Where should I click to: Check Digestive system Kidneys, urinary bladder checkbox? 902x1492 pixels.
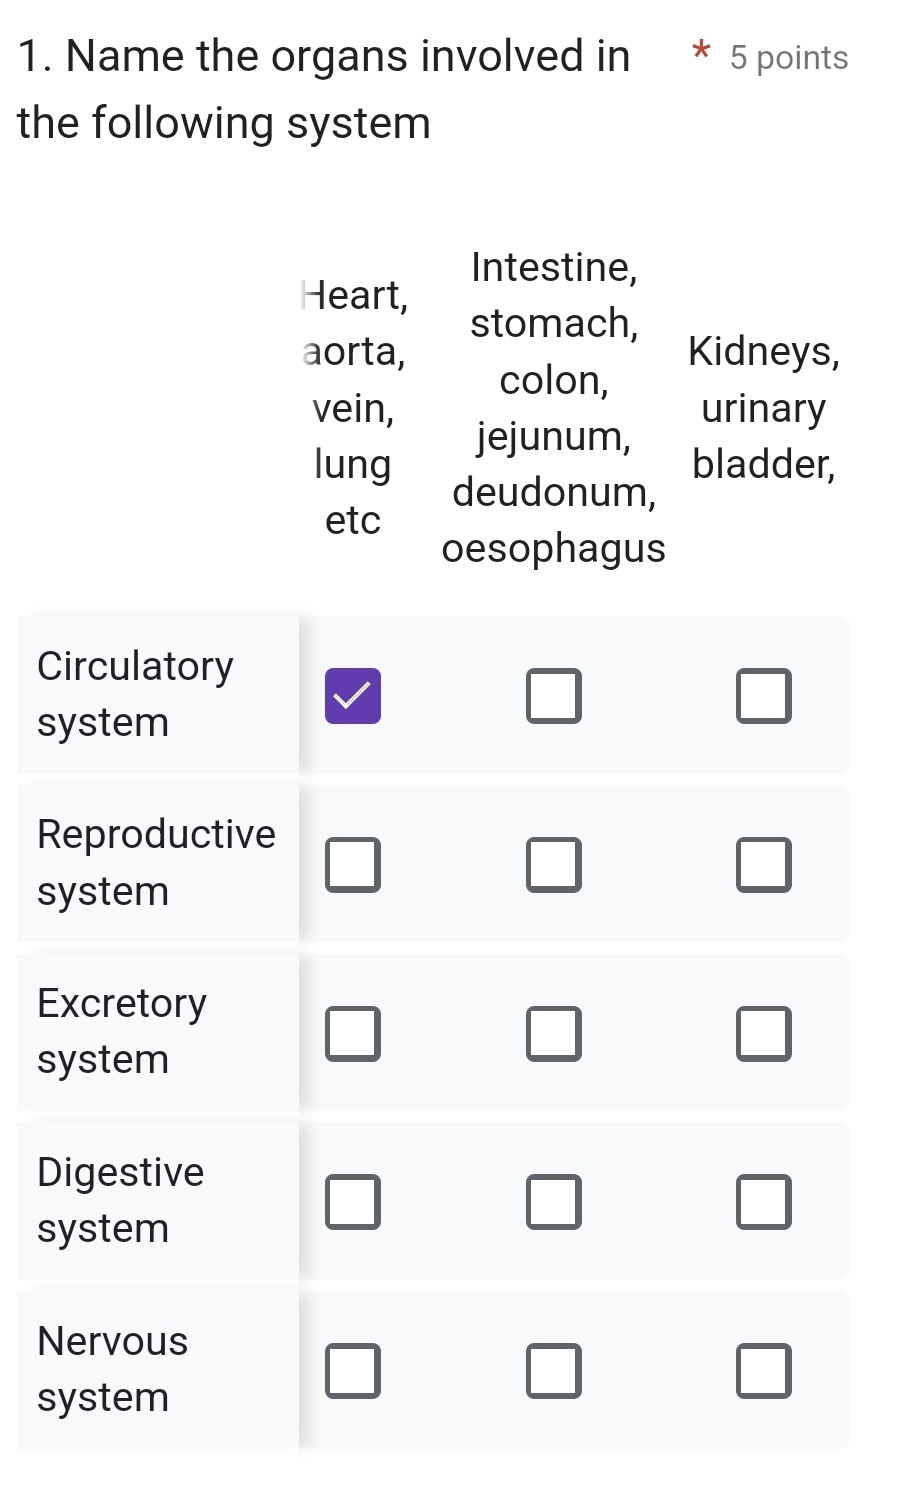point(764,1202)
